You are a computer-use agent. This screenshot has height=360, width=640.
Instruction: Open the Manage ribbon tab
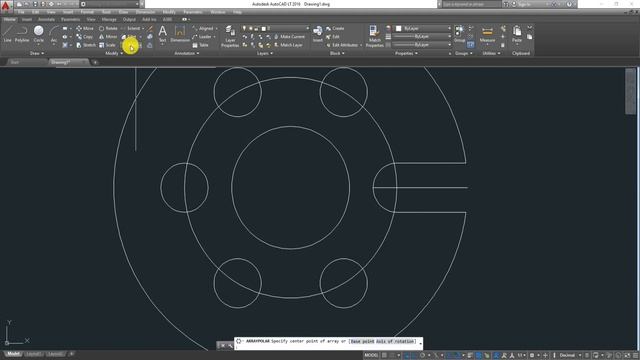click(109, 19)
